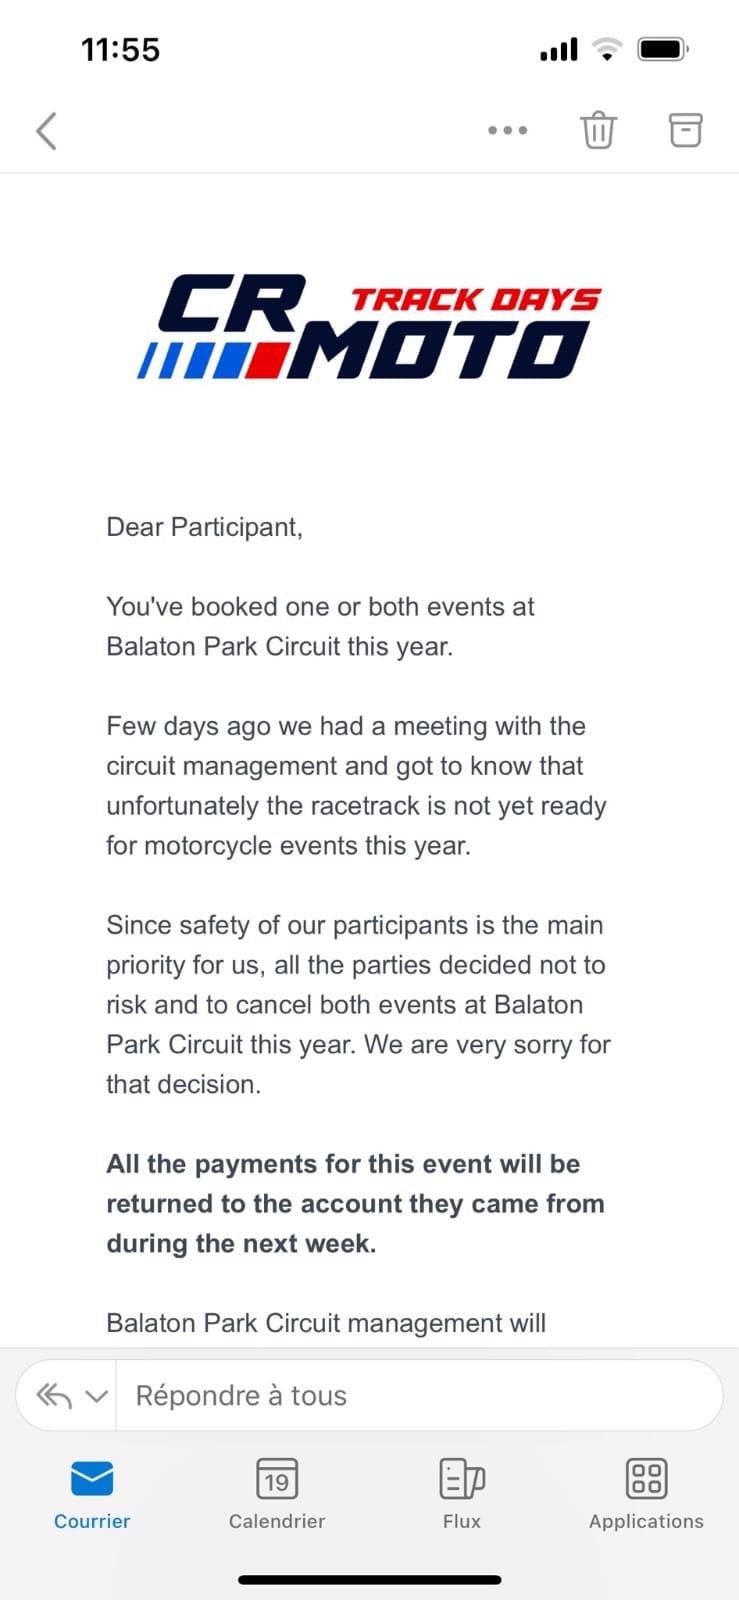This screenshot has height=1600, width=739.
Task: Click the reply-all double arrow icon
Action: 54,1395
